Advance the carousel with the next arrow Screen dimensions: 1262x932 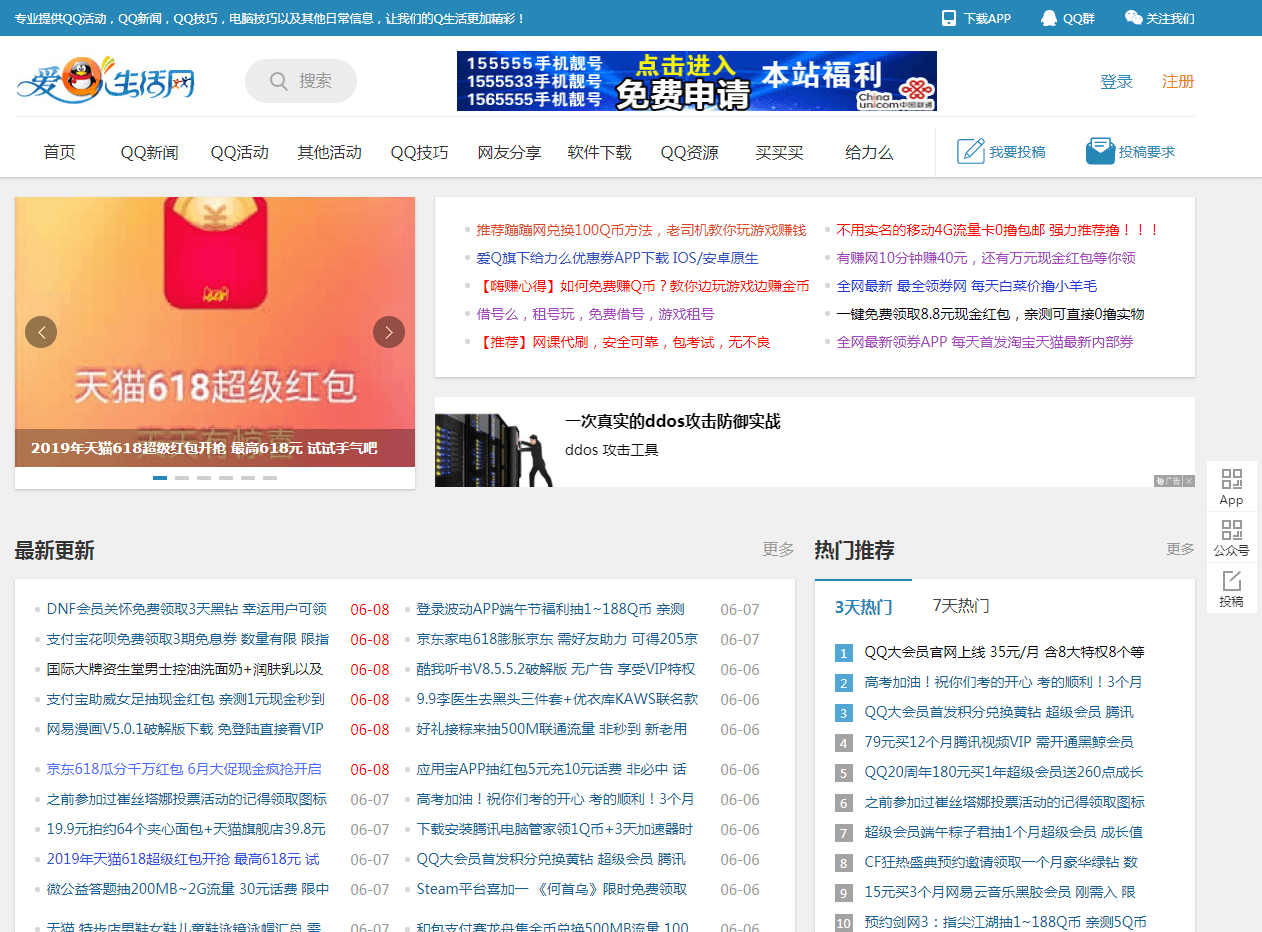[388, 331]
